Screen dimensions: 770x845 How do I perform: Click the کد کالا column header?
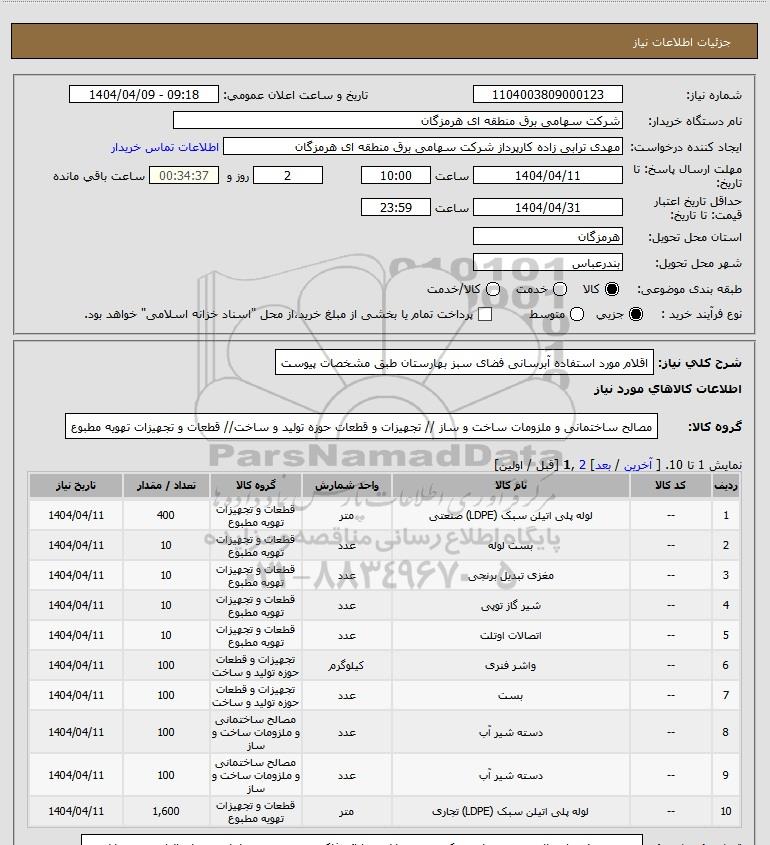[670, 485]
